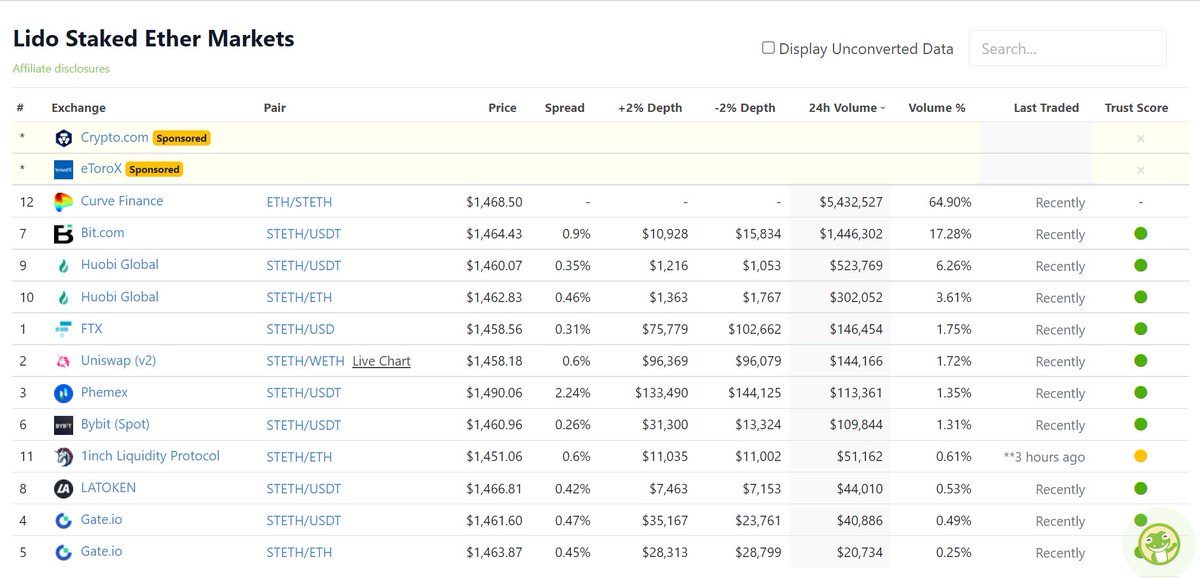Toggle Display Unconverted Data checkbox
Image resolution: width=1200 pixels, height=578 pixels.
click(x=768, y=48)
